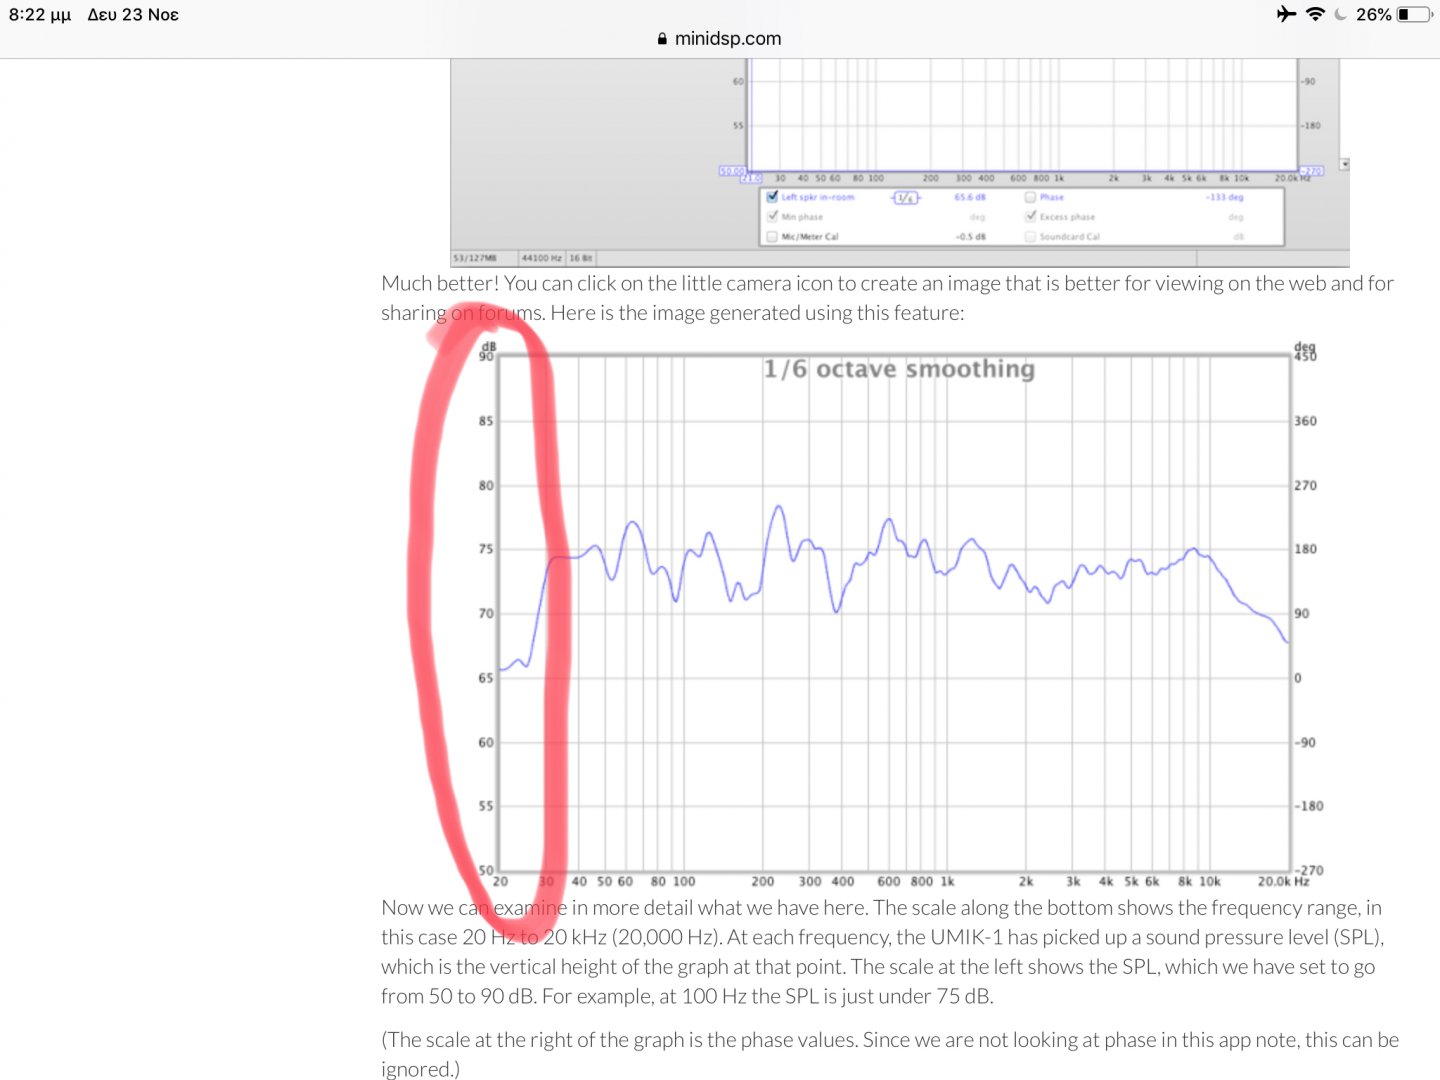Toggle the Excess phase checkbox
Image resolution: width=1440 pixels, height=1080 pixels.
(x=1030, y=216)
